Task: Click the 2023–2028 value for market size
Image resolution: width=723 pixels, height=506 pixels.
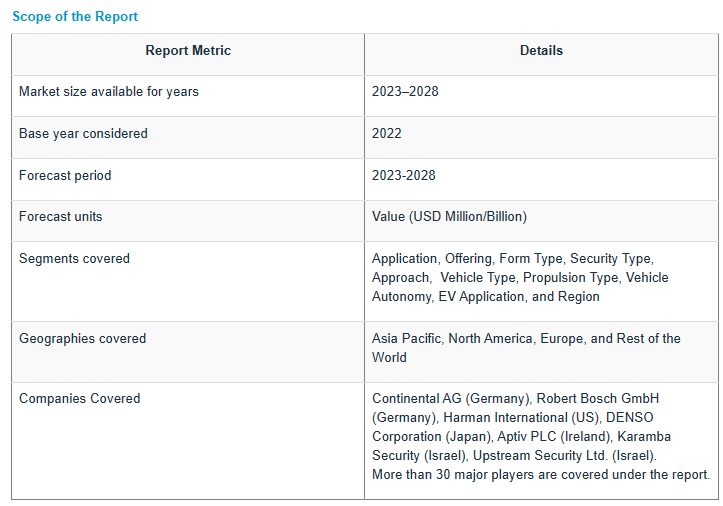Action: tap(405, 92)
